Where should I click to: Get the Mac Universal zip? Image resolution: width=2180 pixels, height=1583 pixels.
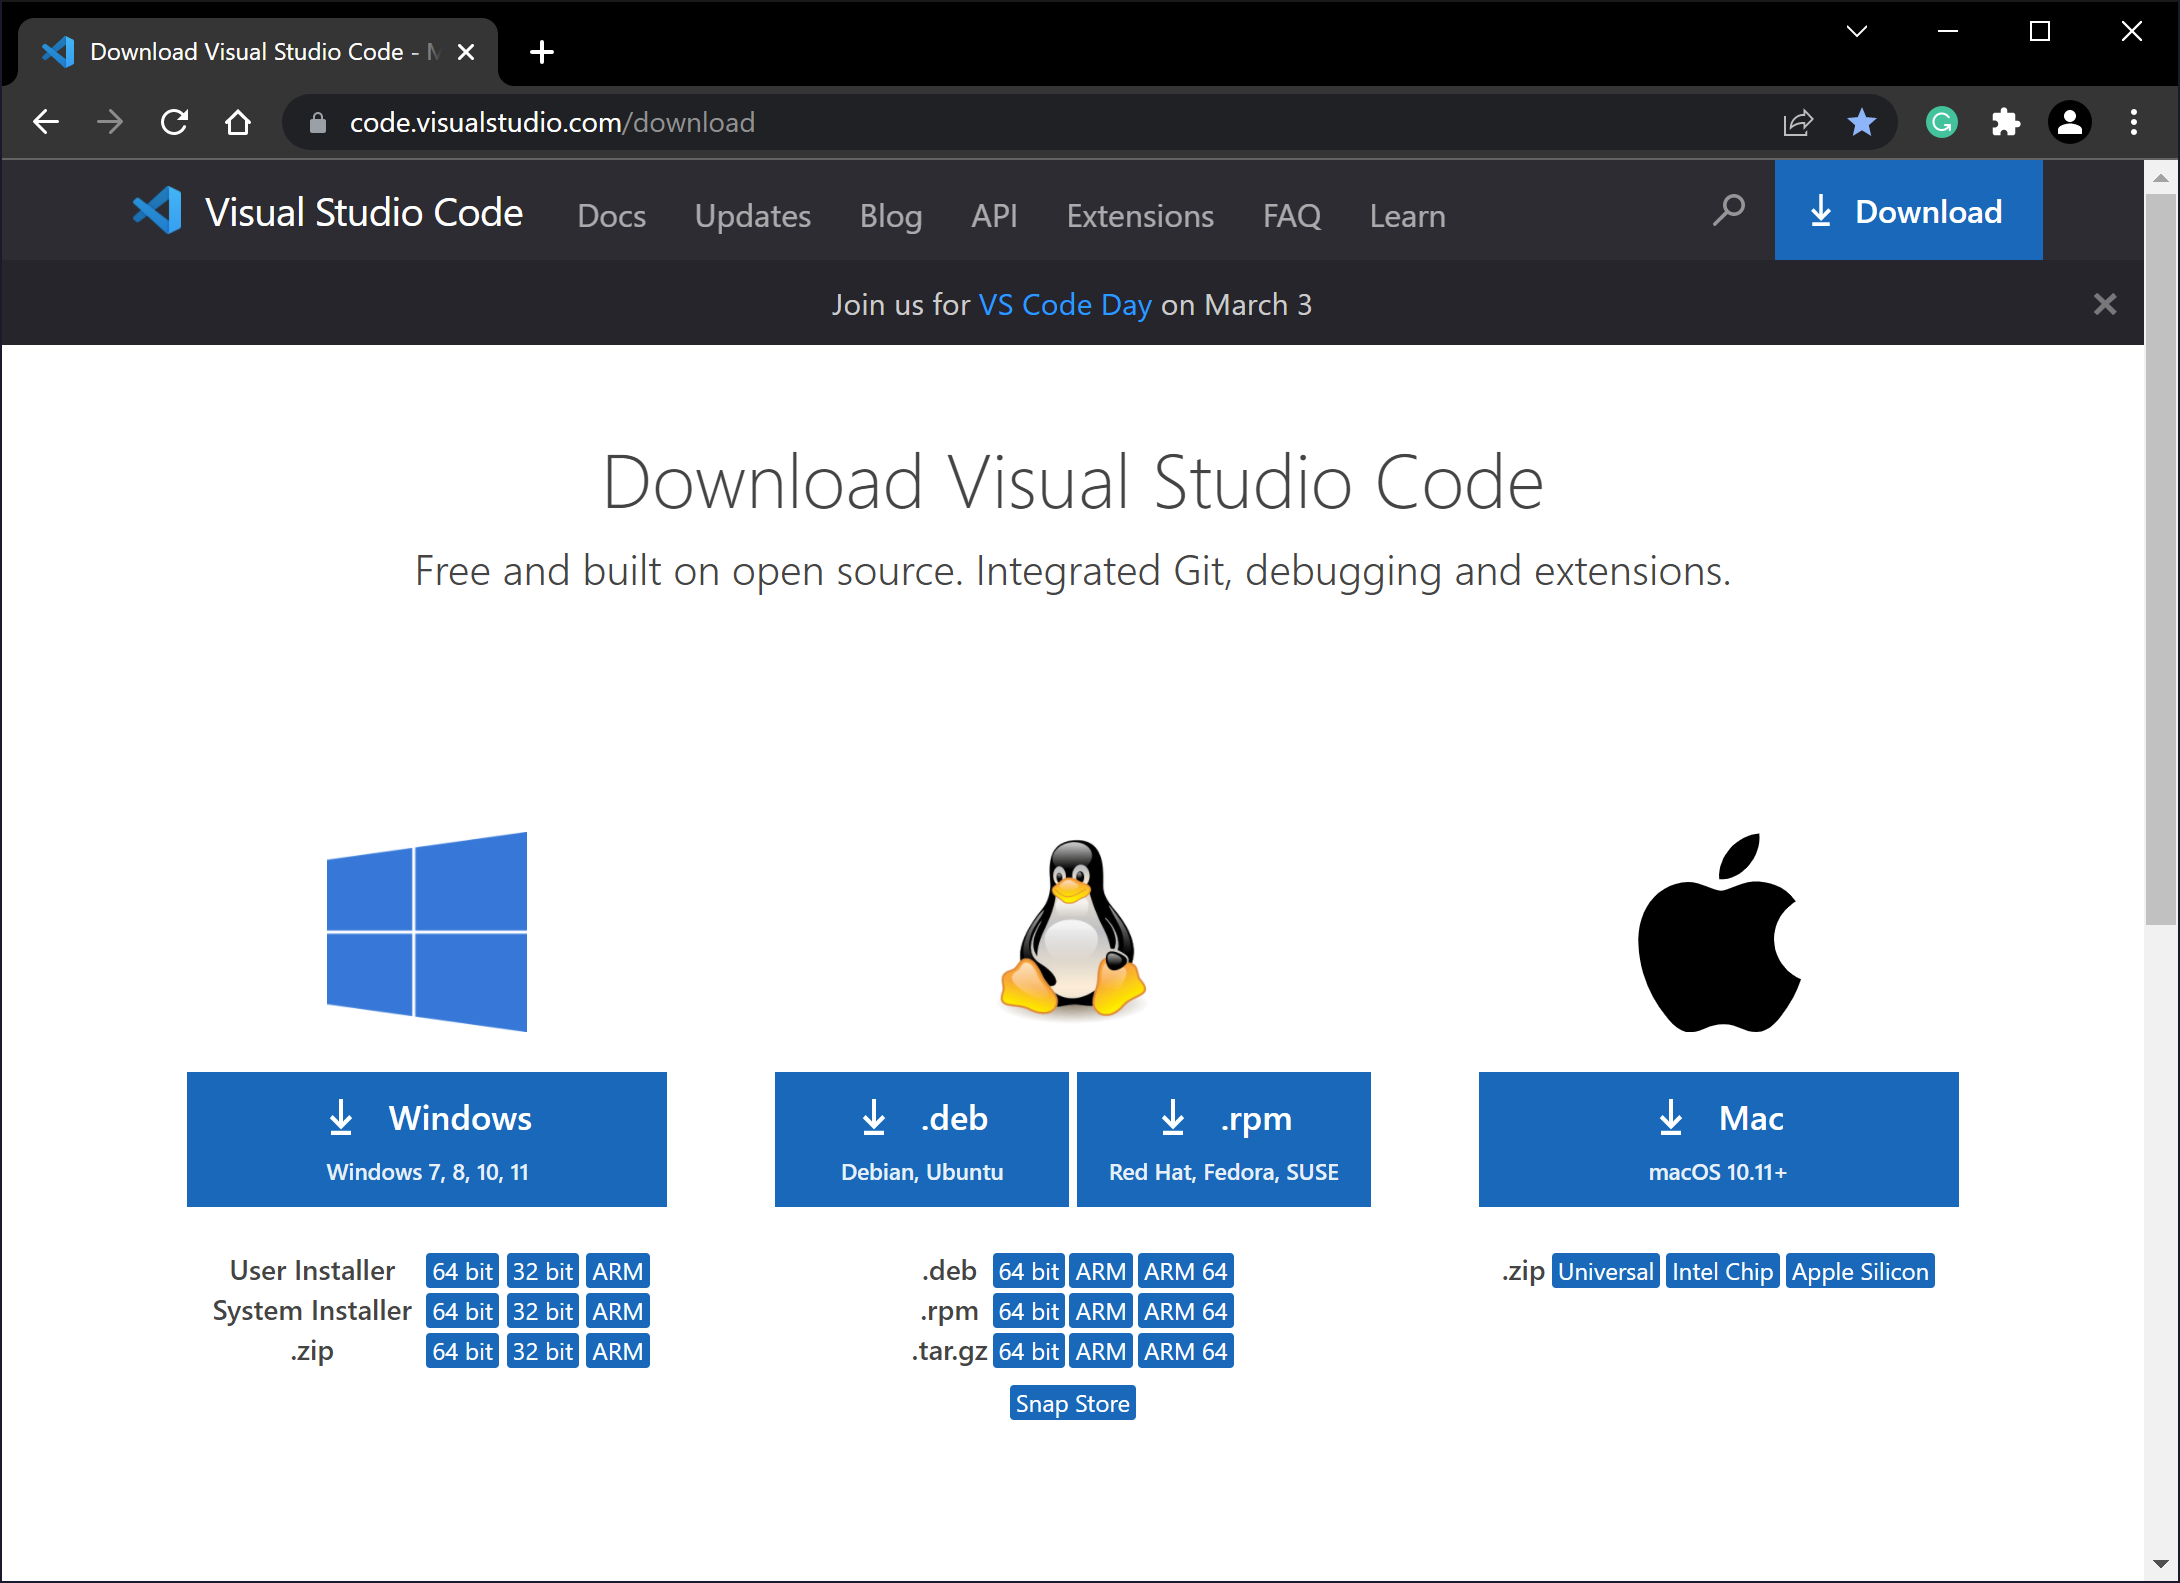click(x=1606, y=1271)
